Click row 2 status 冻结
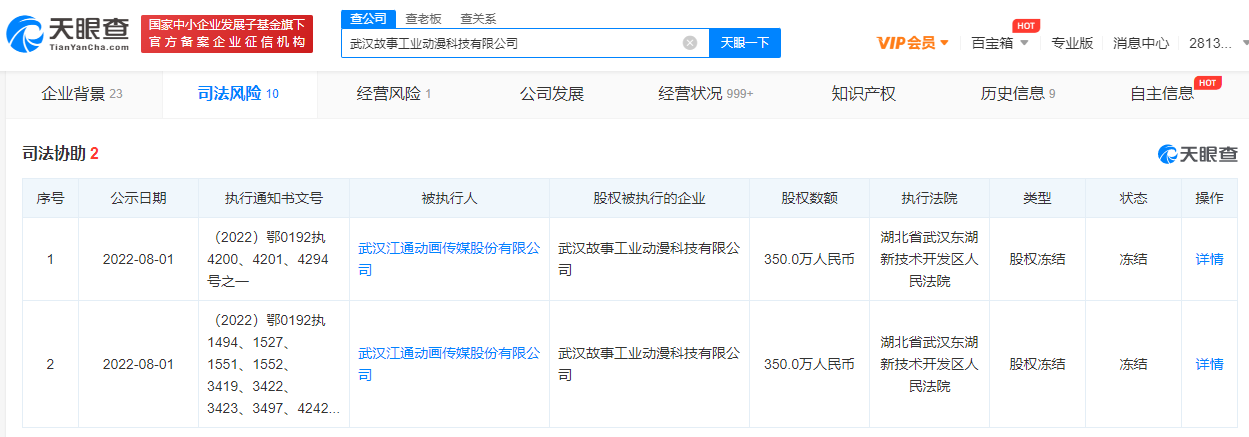Screen dimensions: 1249x437 coord(1133,364)
